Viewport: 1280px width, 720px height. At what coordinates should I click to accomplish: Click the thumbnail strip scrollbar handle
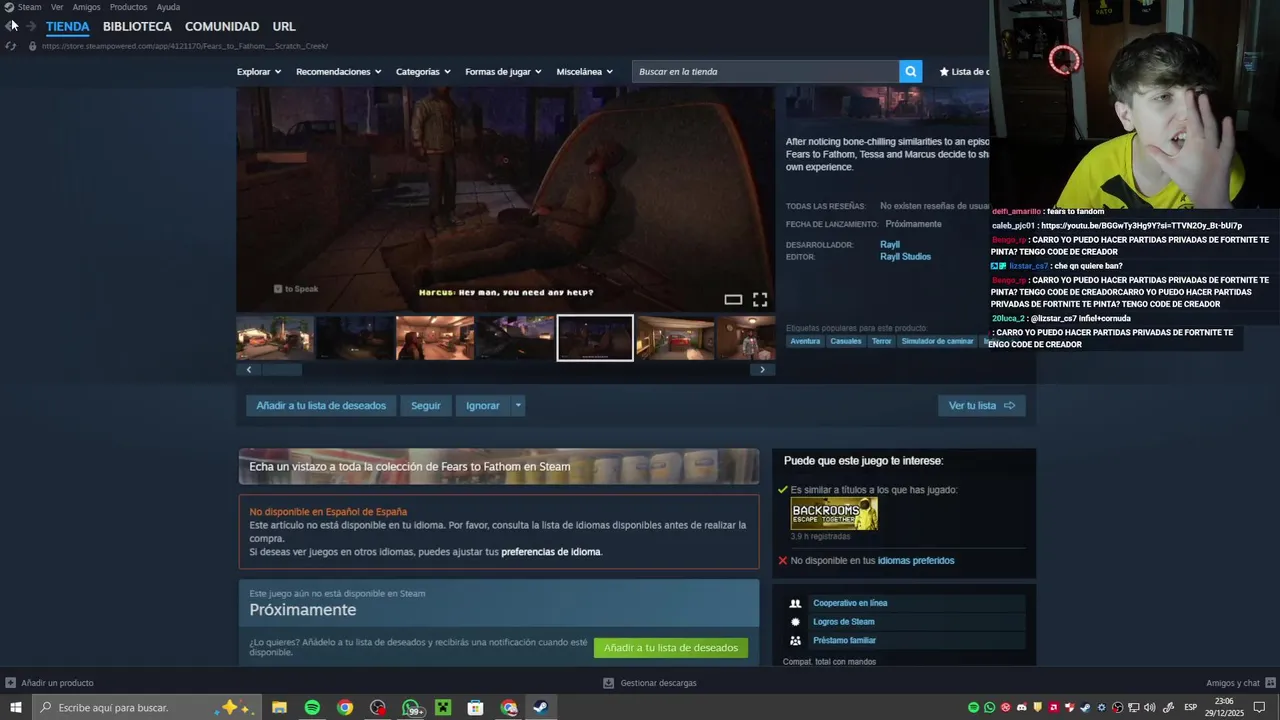[282, 370]
